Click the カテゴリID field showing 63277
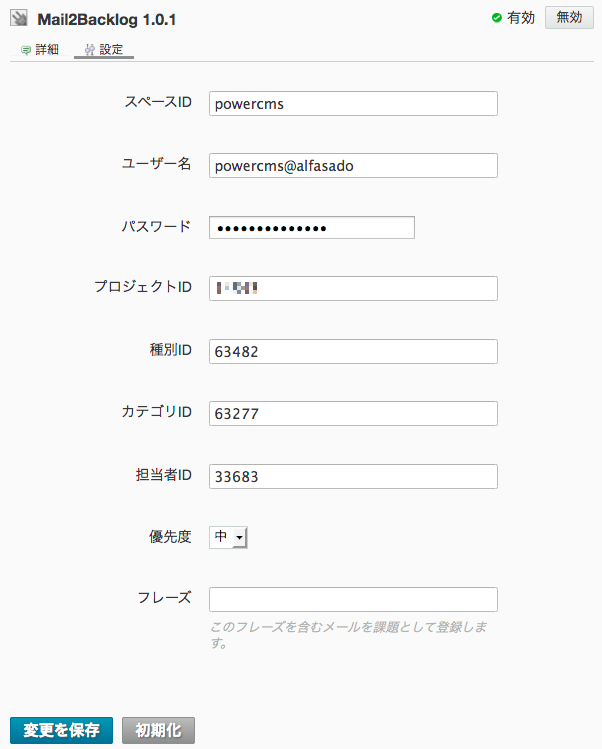The image size is (602, 749). 353,413
